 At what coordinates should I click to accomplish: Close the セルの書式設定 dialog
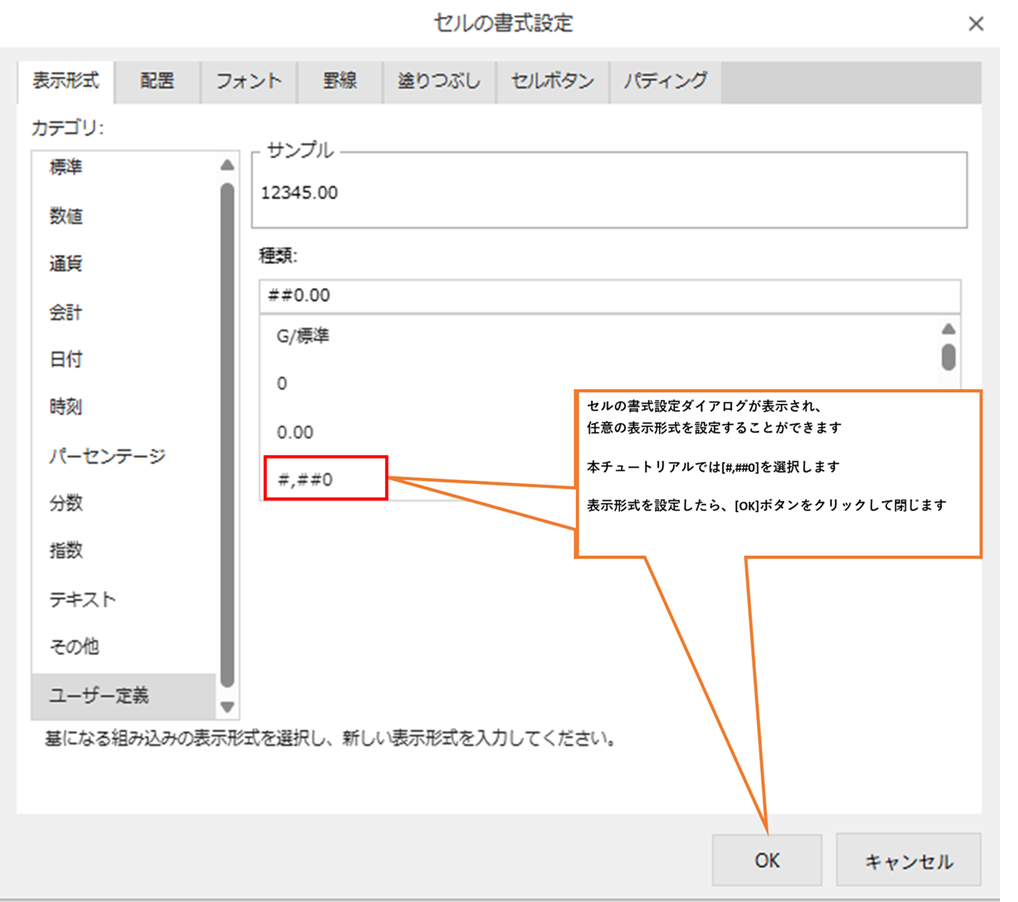click(976, 24)
